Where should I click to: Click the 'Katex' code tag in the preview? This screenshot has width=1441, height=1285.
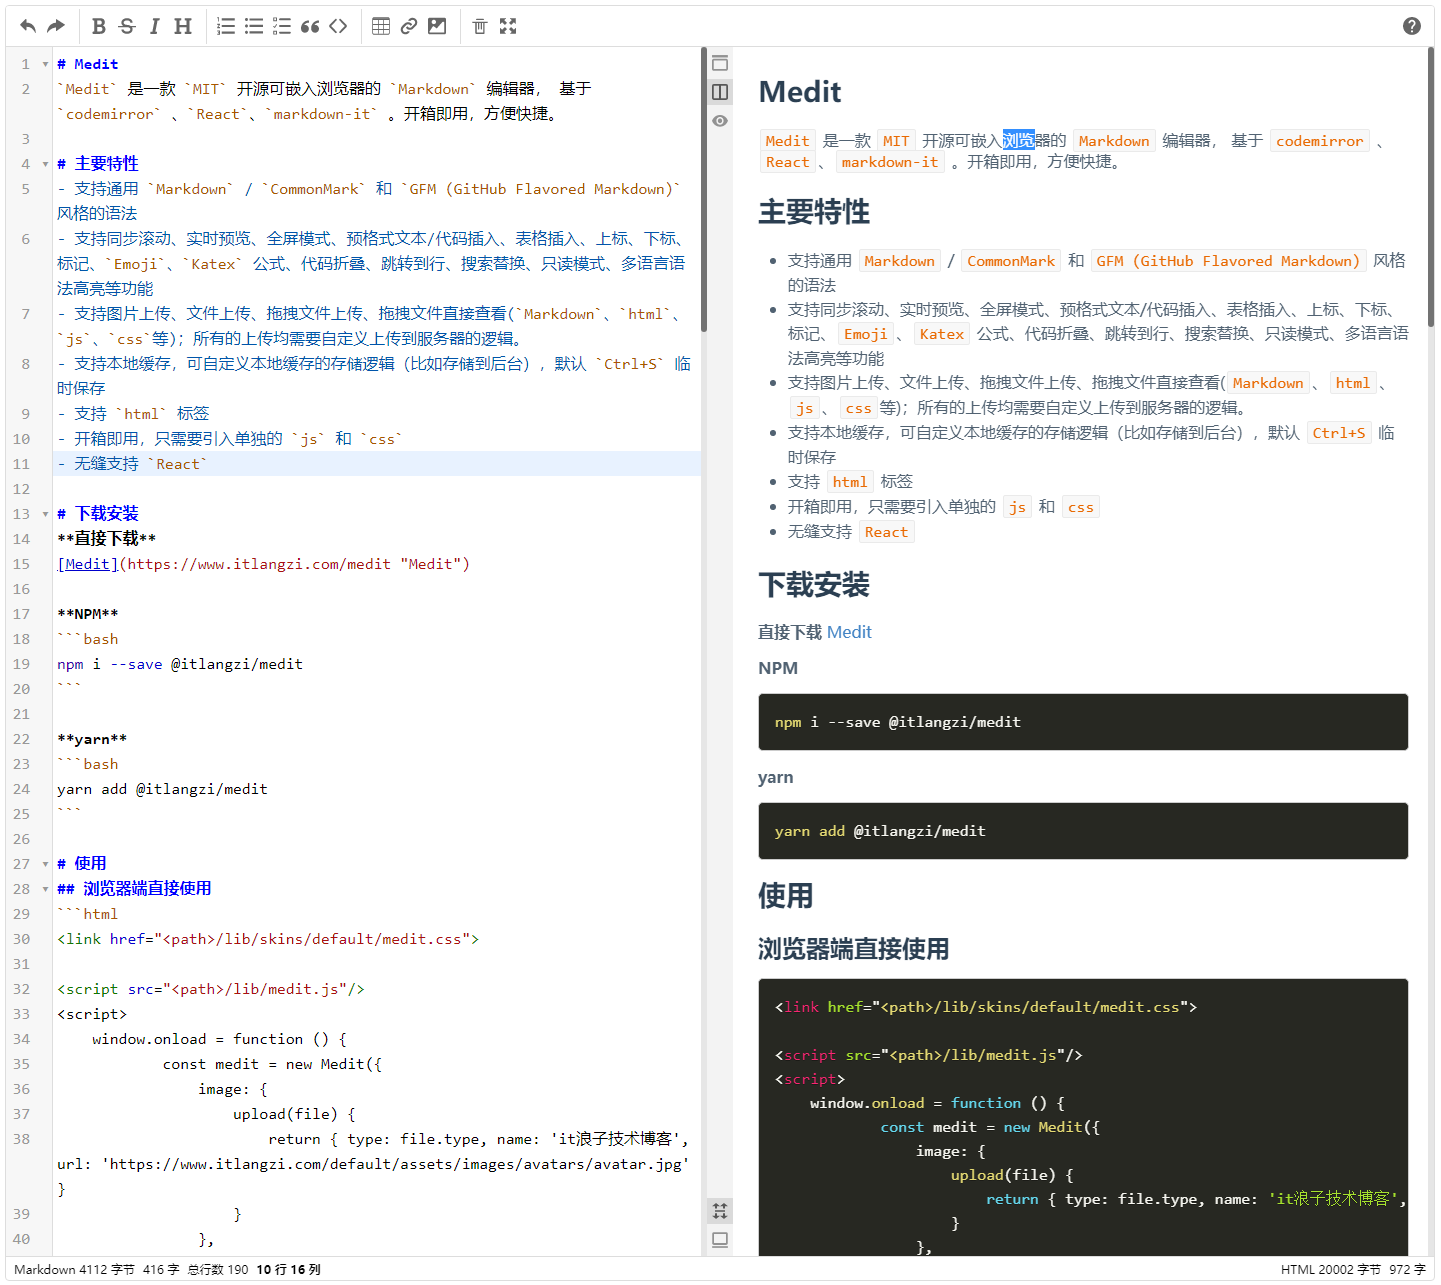click(x=942, y=334)
